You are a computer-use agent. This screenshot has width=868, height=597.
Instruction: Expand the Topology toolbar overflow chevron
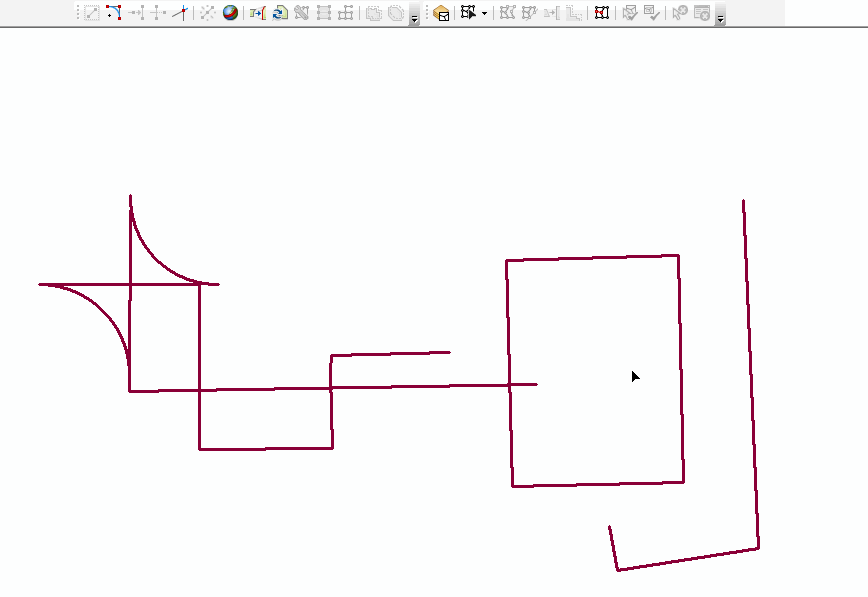point(720,17)
